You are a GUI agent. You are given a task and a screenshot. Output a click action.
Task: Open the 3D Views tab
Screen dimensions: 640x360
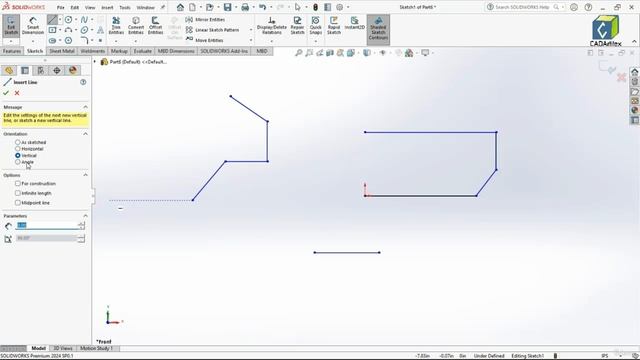[63, 348]
